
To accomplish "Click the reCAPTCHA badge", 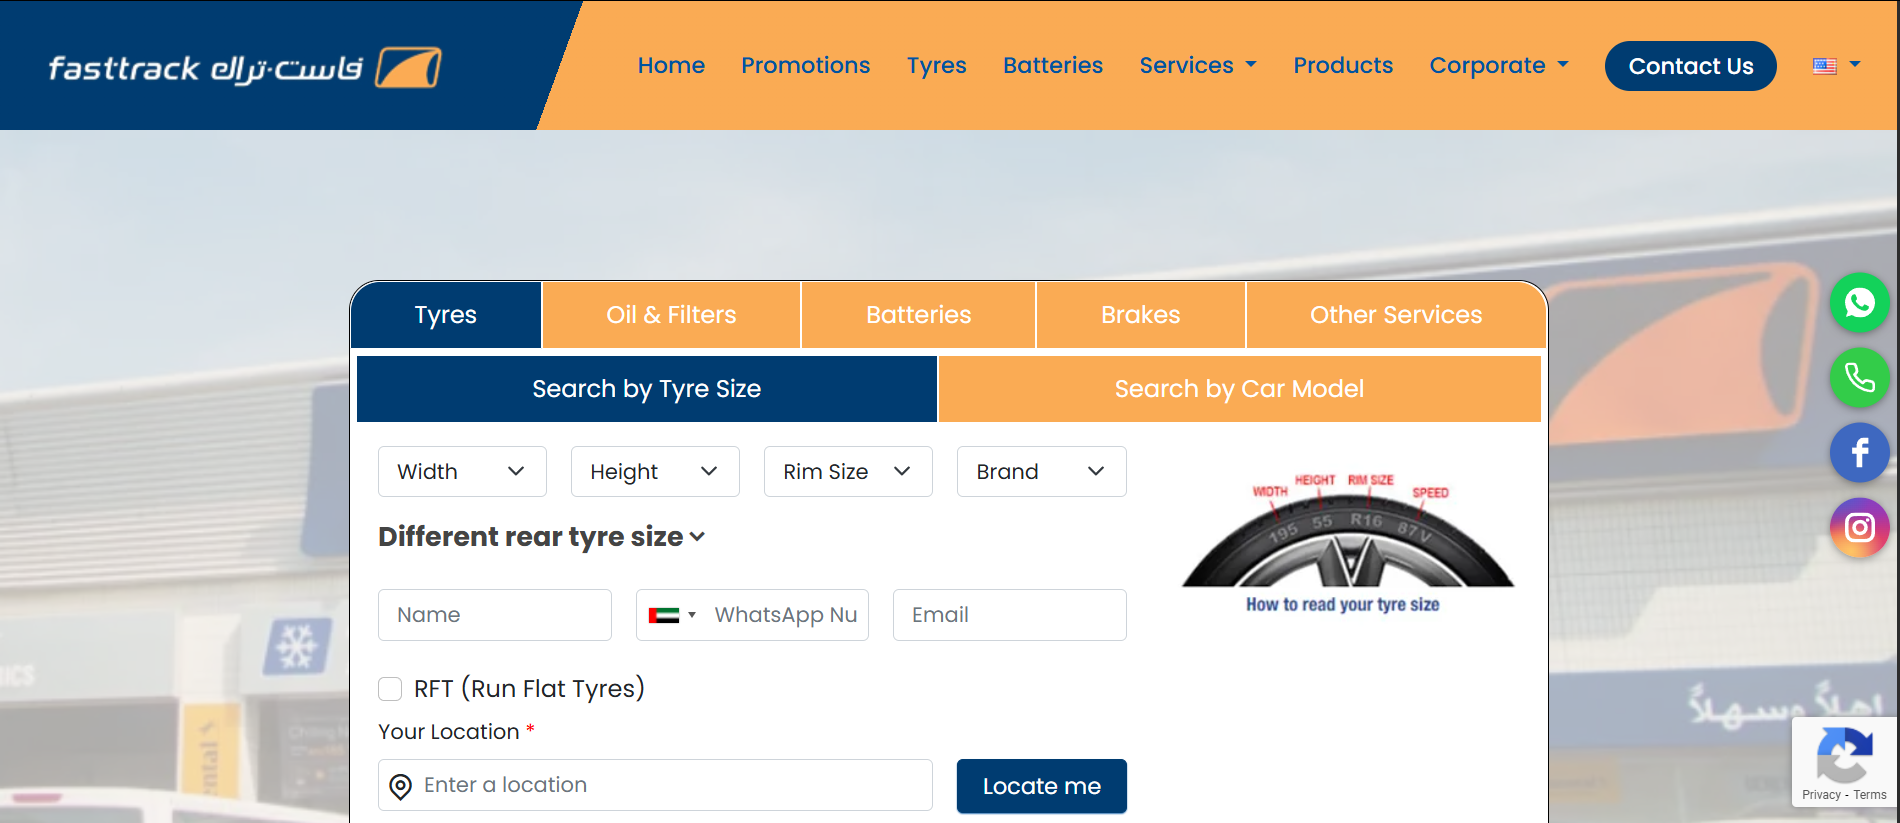I will 1845,763.
